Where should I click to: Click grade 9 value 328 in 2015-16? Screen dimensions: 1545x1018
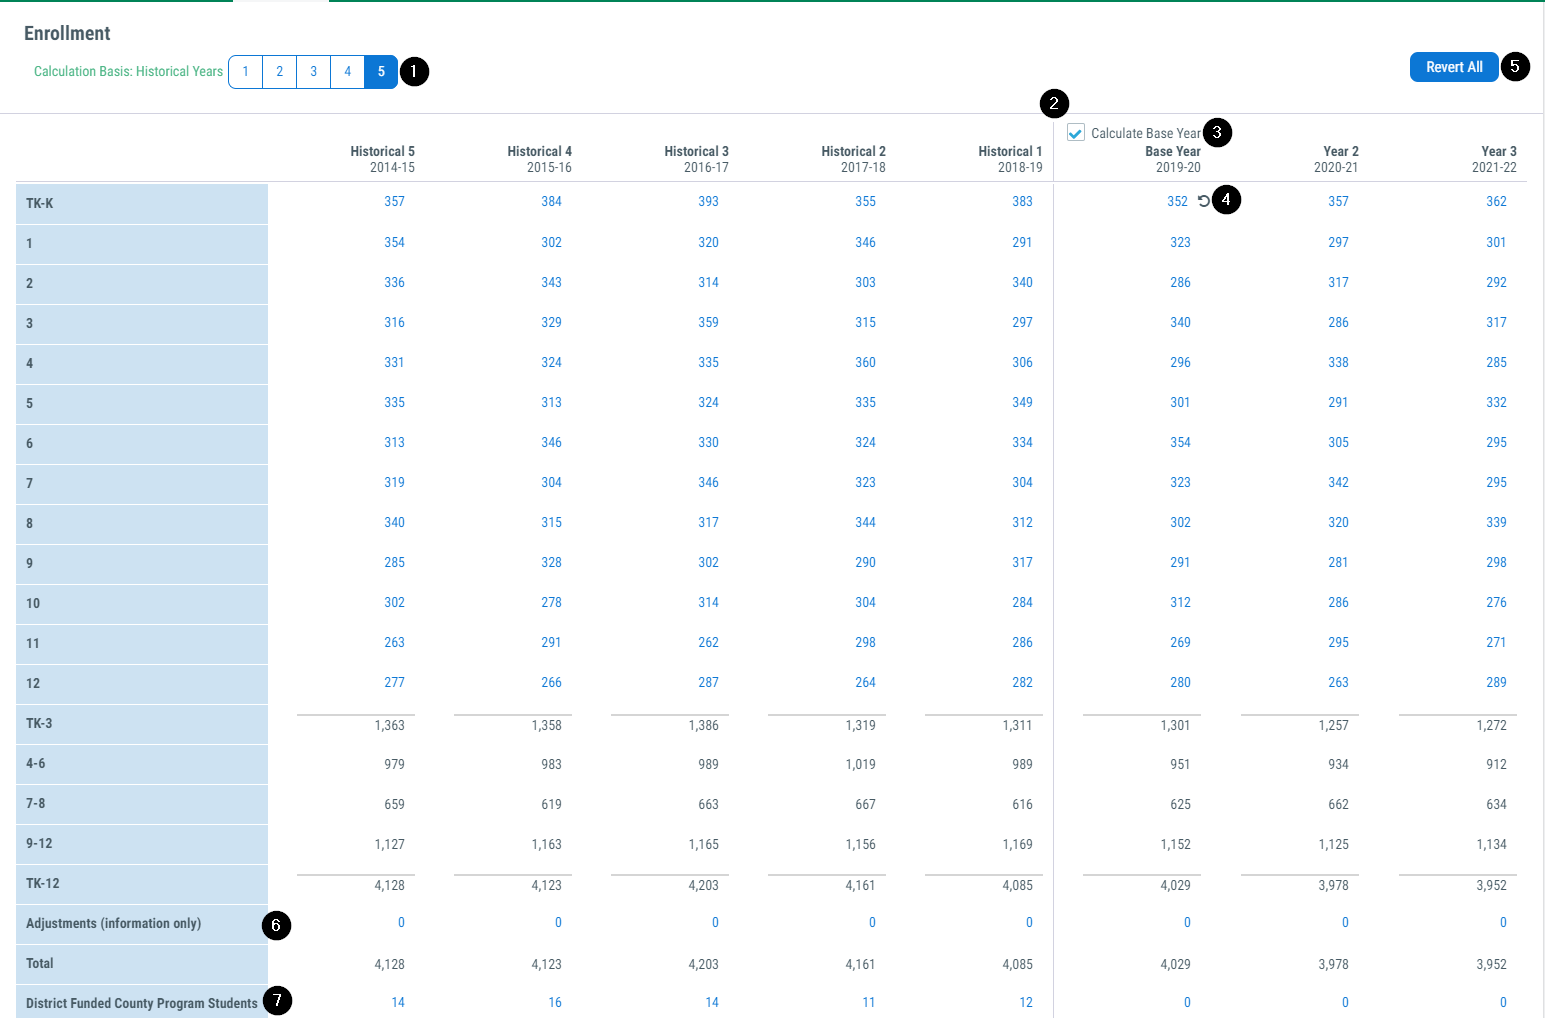tap(552, 563)
